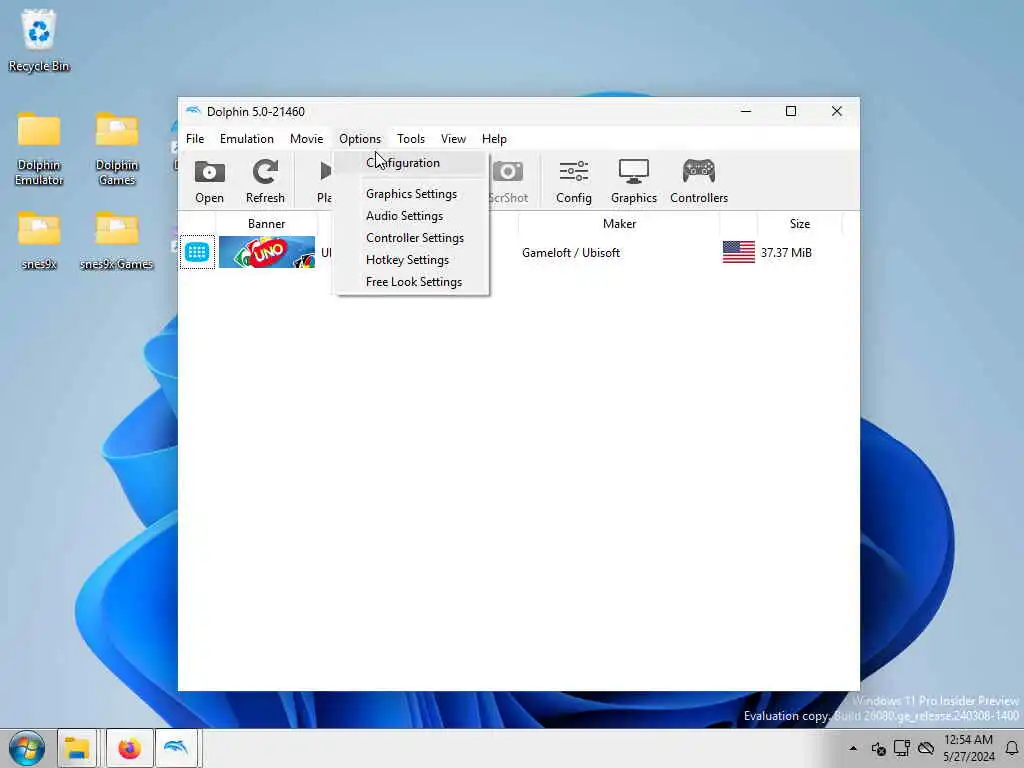Open File Explorer from taskbar
The image size is (1024, 768).
click(x=77, y=748)
